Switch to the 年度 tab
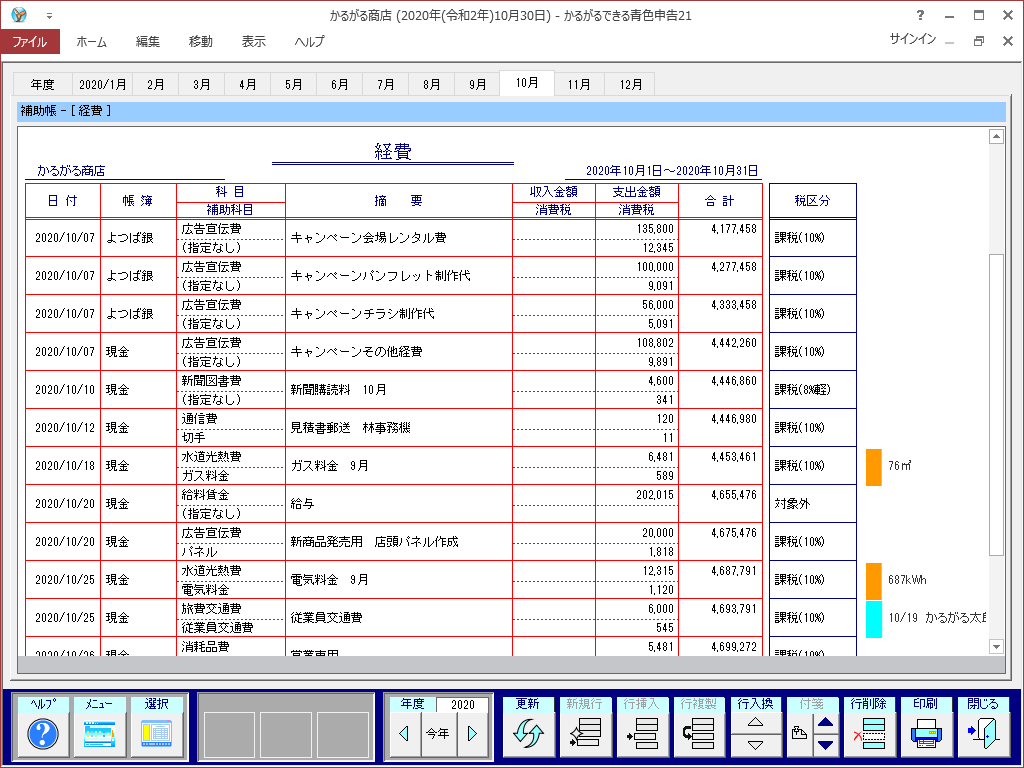The width and height of the screenshot is (1024, 768). (x=42, y=84)
